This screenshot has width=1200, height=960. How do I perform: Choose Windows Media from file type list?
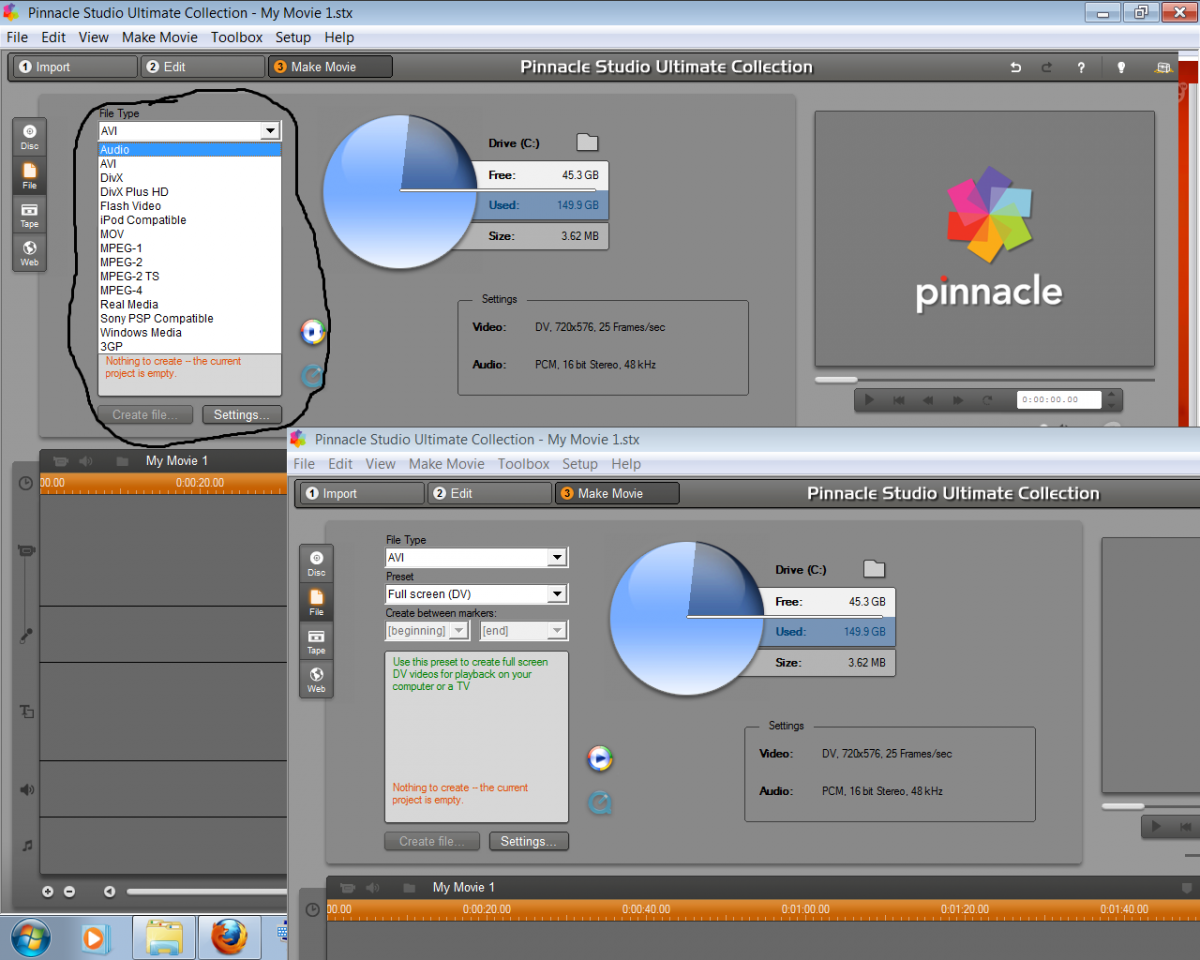(190, 332)
